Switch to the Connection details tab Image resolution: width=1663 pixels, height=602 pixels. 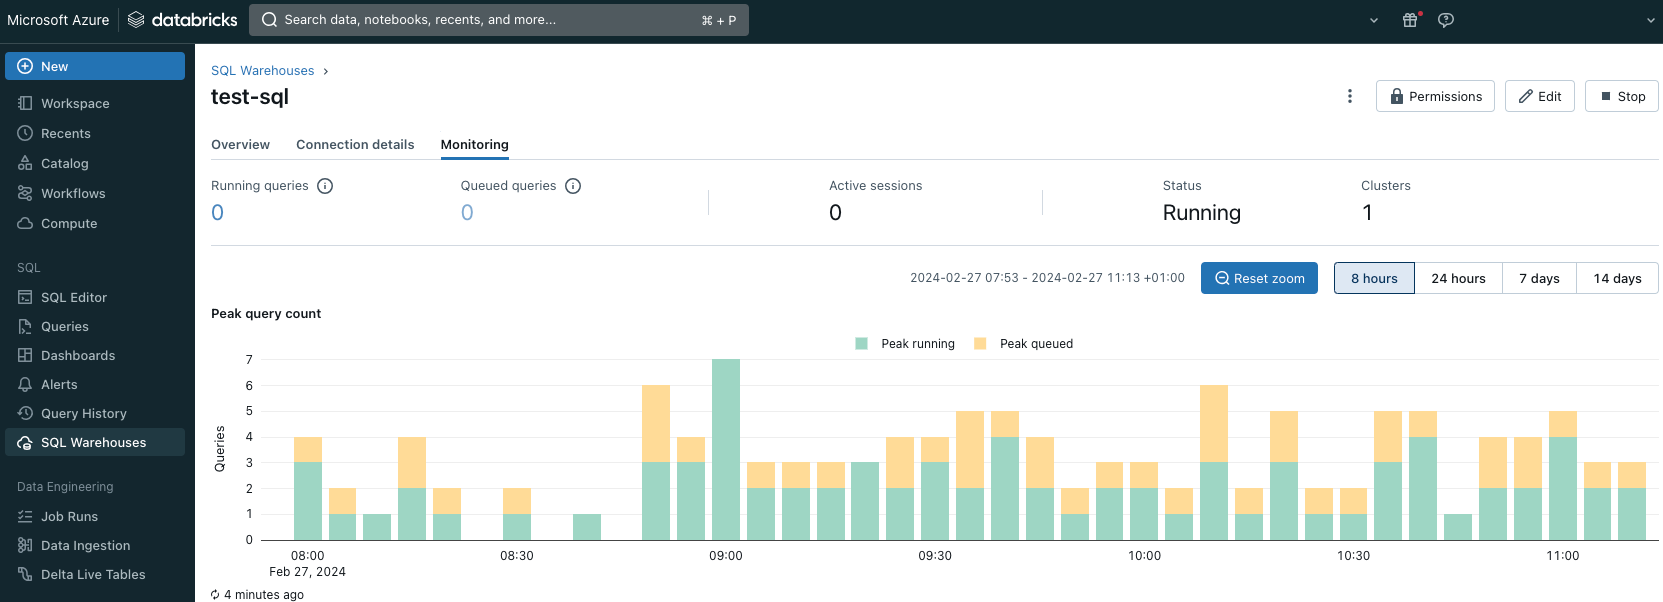tap(355, 145)
